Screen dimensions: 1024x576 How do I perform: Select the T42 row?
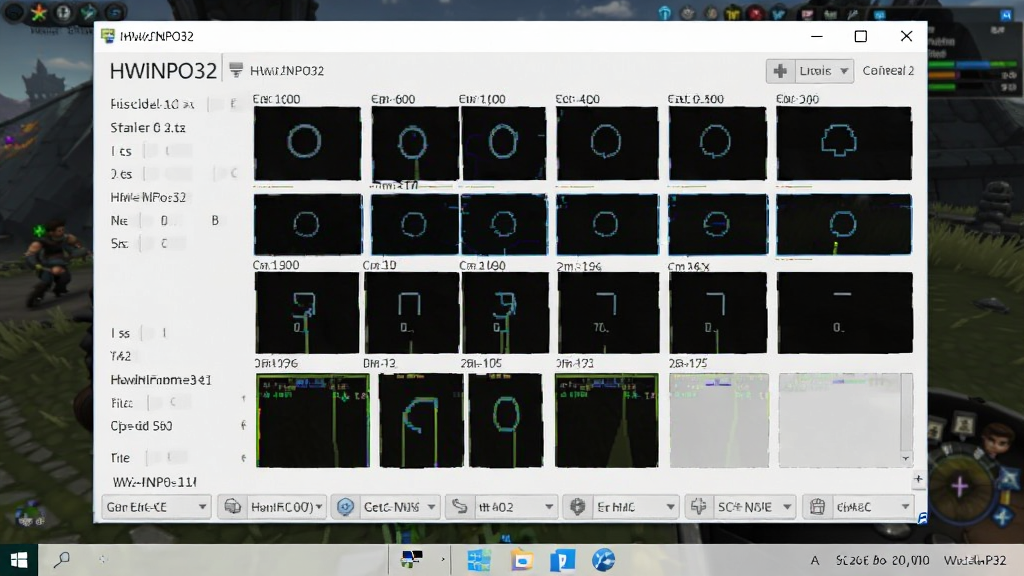(121, 356)
